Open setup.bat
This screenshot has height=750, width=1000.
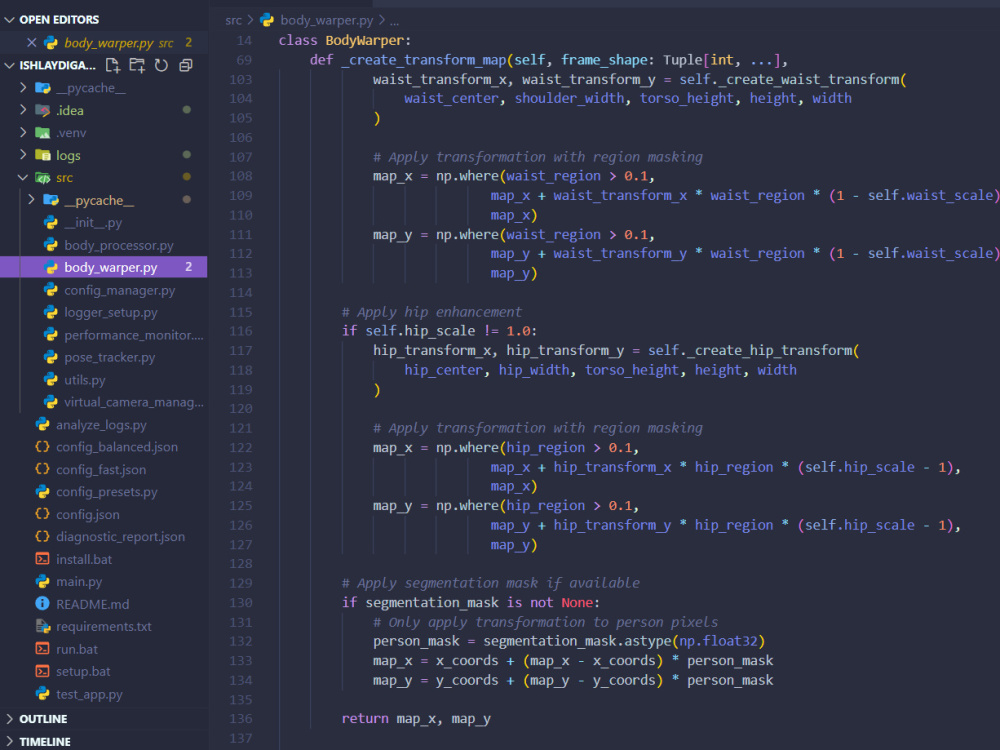click(83, 672)
